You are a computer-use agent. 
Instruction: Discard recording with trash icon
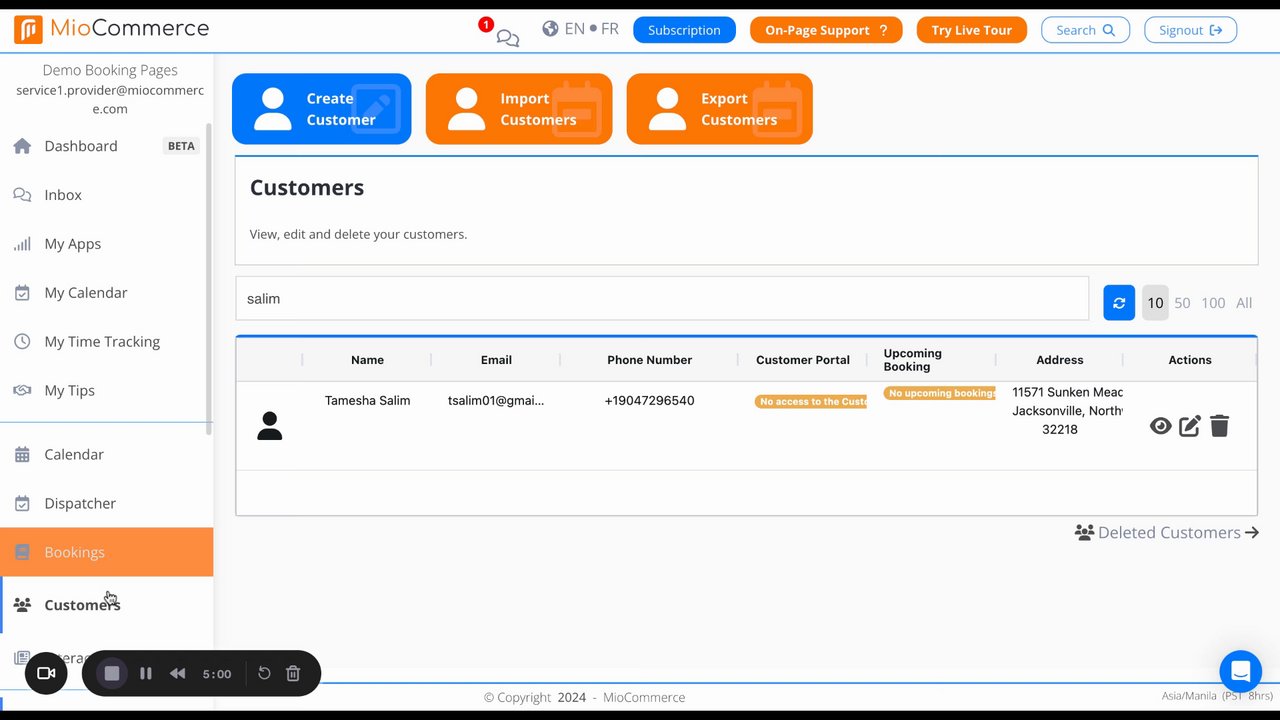tap(293, 673)
